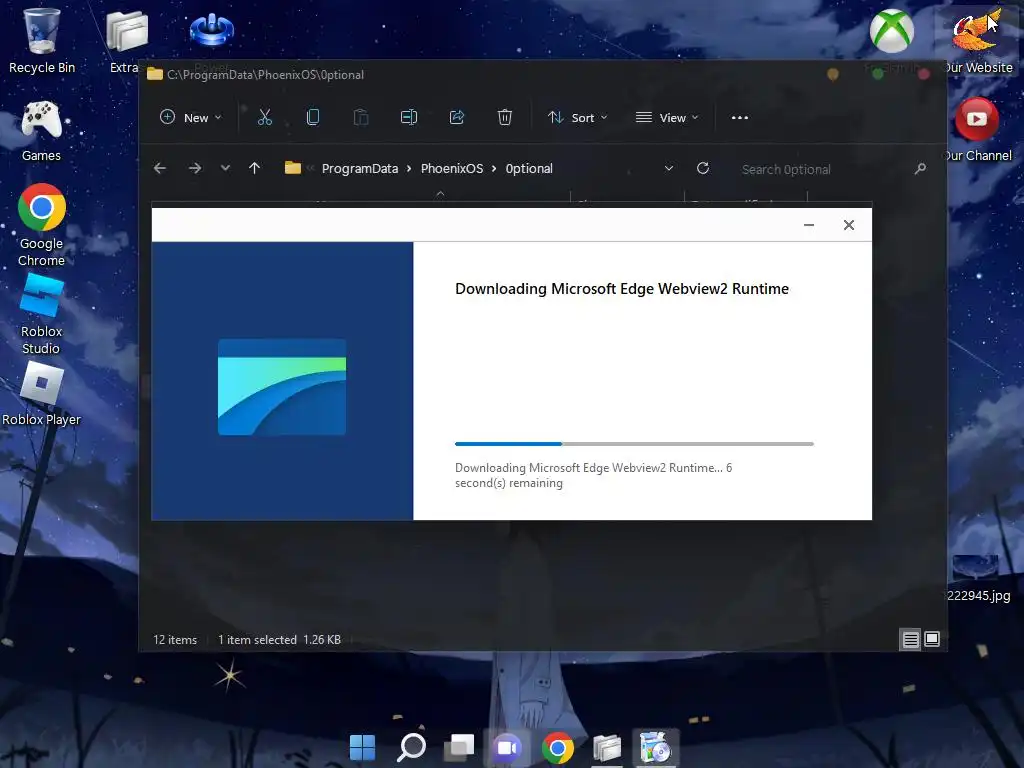
Task: Go up one folder level in Explorer
Action: [255, 168]
